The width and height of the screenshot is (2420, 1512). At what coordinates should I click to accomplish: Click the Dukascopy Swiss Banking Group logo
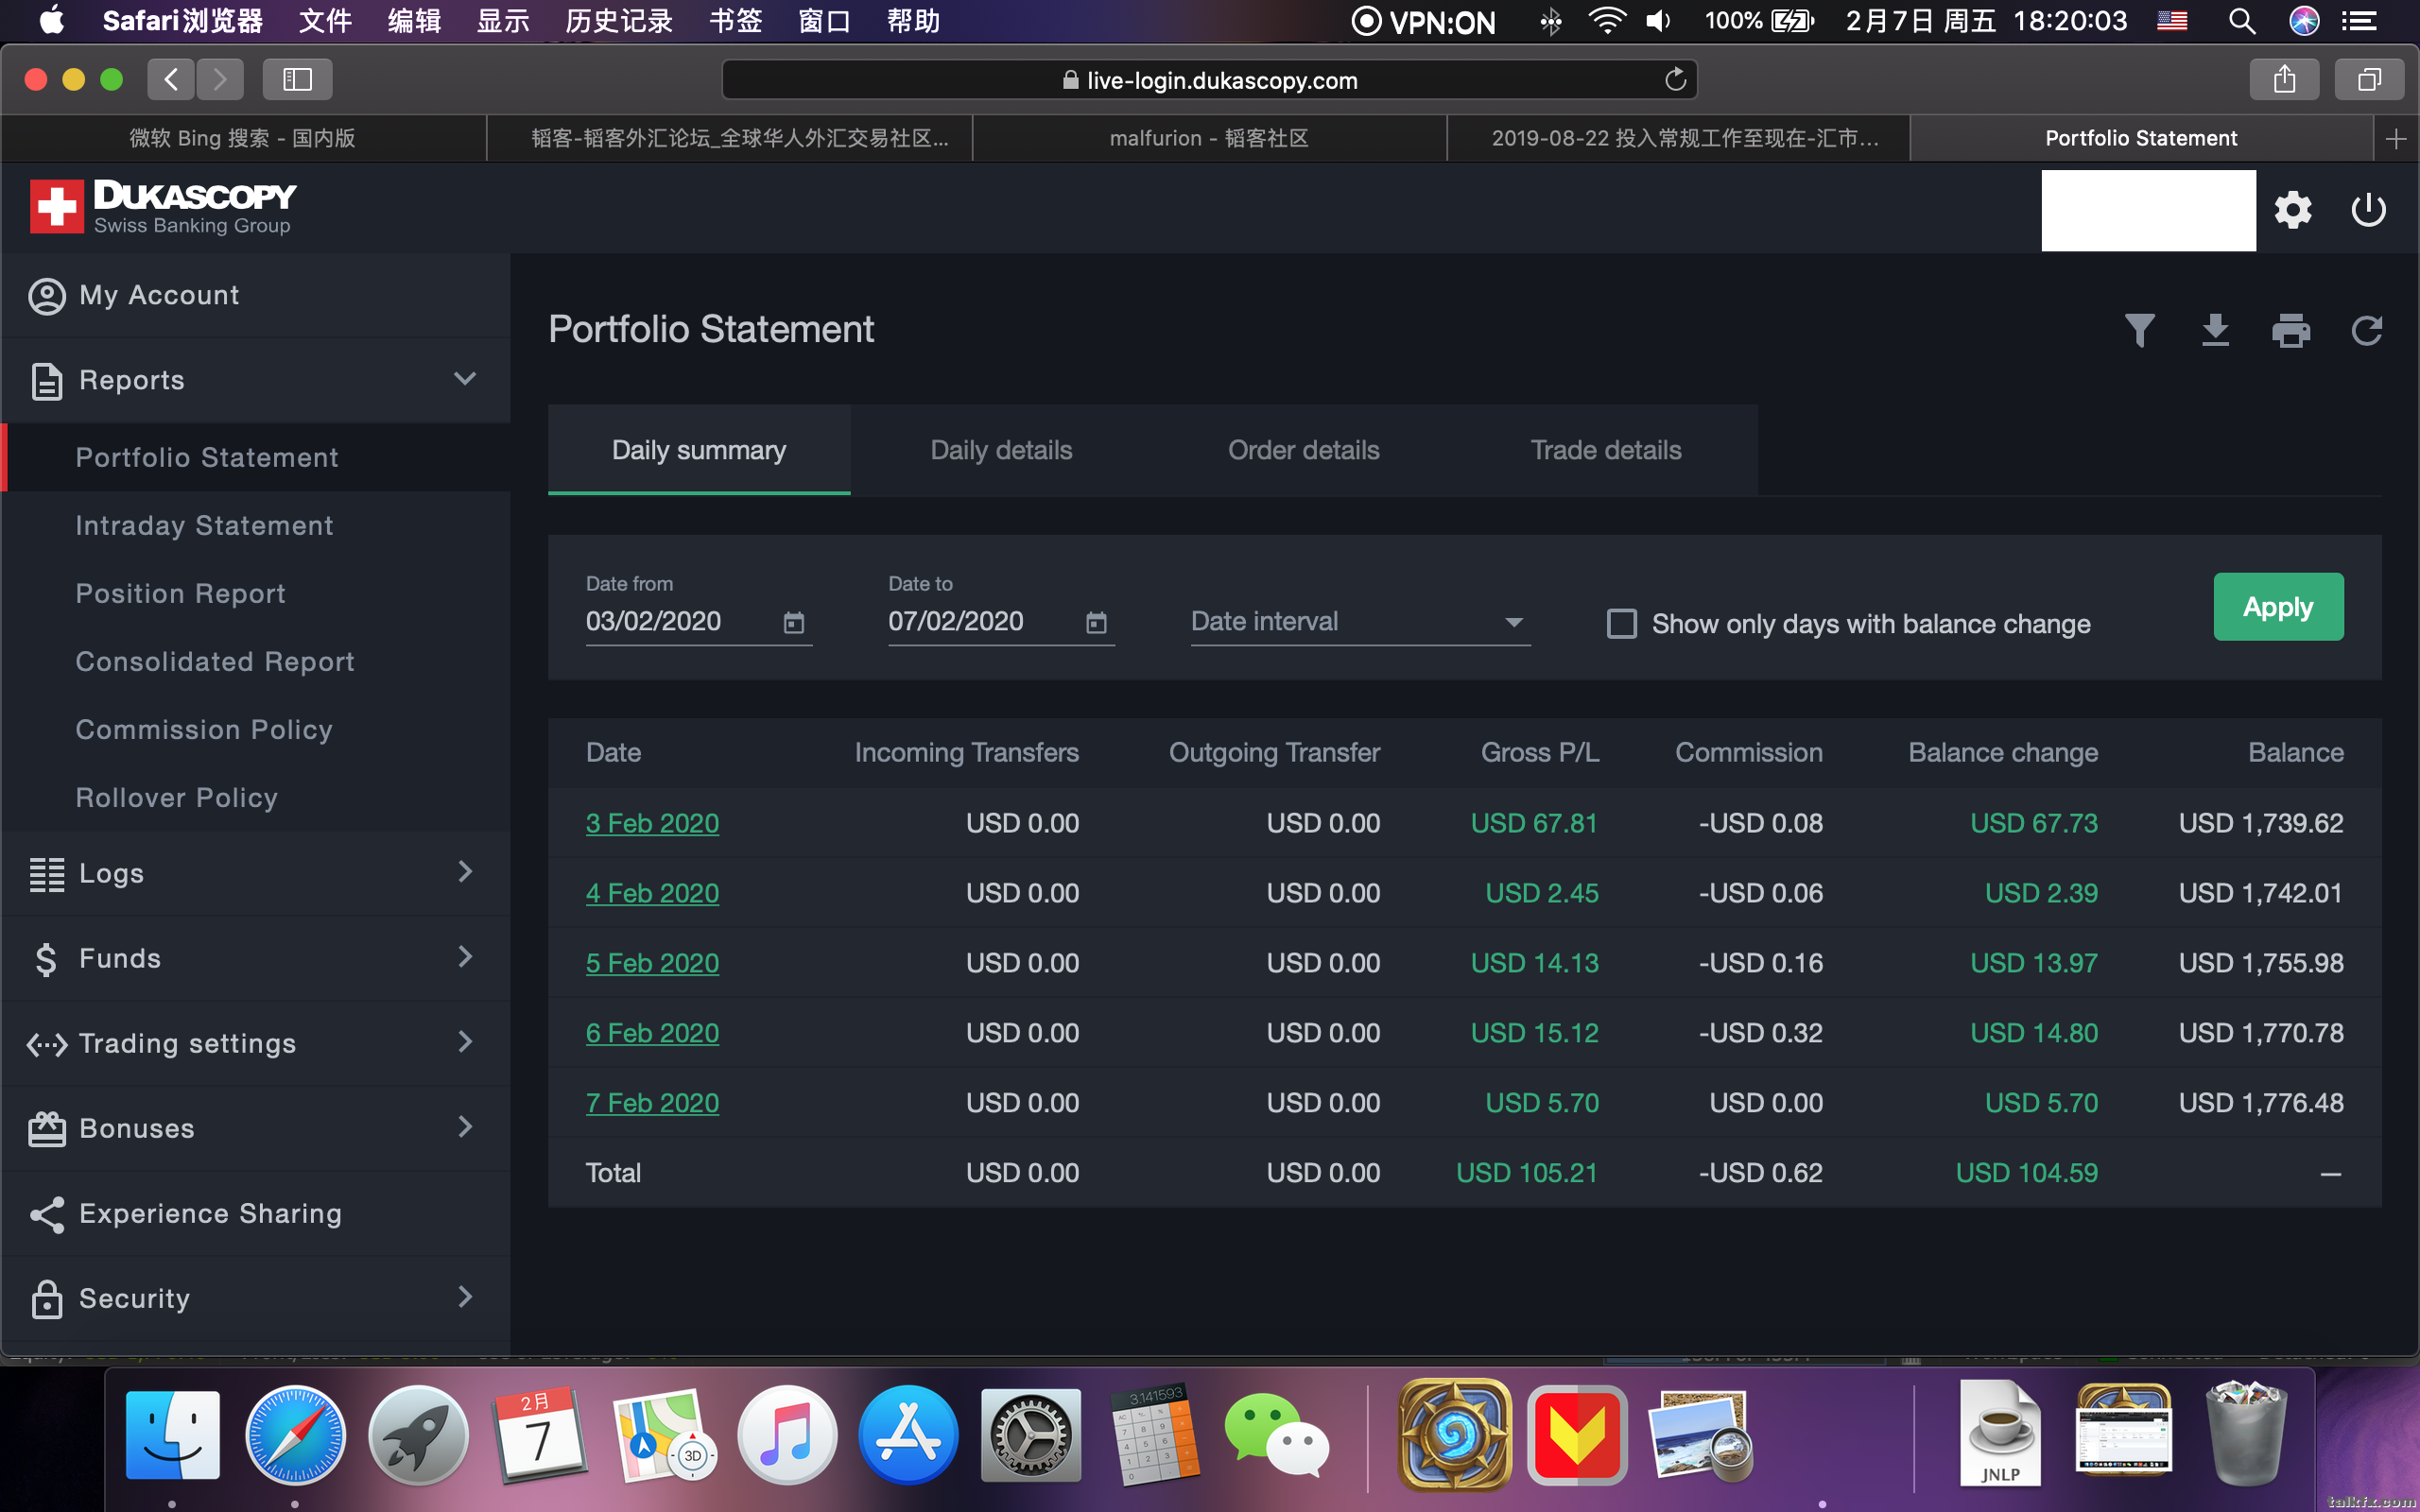(x=162, y=207)
